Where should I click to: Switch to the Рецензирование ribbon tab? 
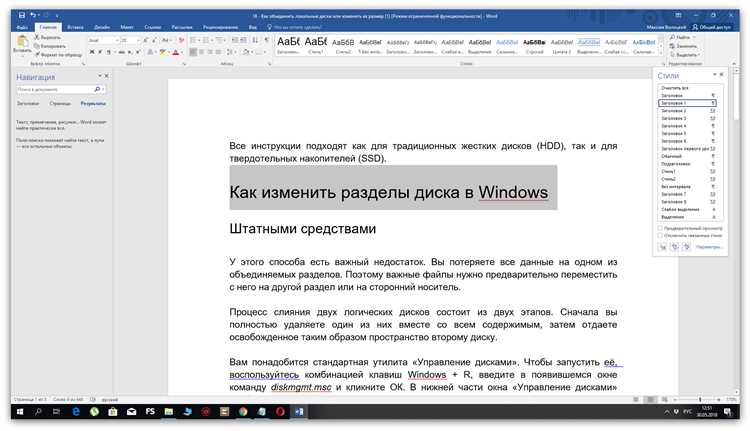coord(221,27)
